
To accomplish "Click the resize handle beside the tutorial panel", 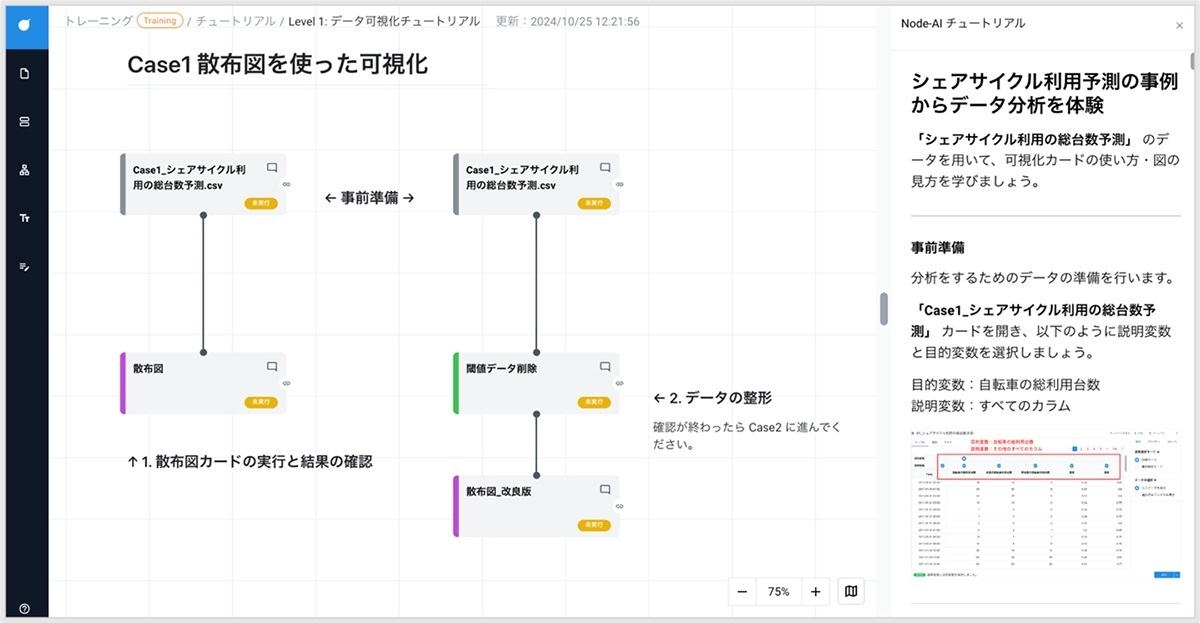I will (x=884, y=308).
